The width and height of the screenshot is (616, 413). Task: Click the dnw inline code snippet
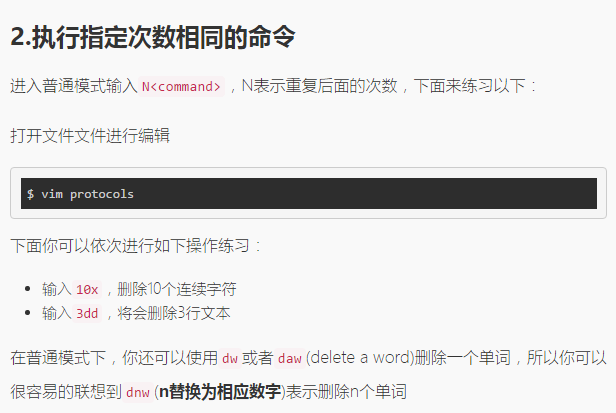(x=138, y=392)
